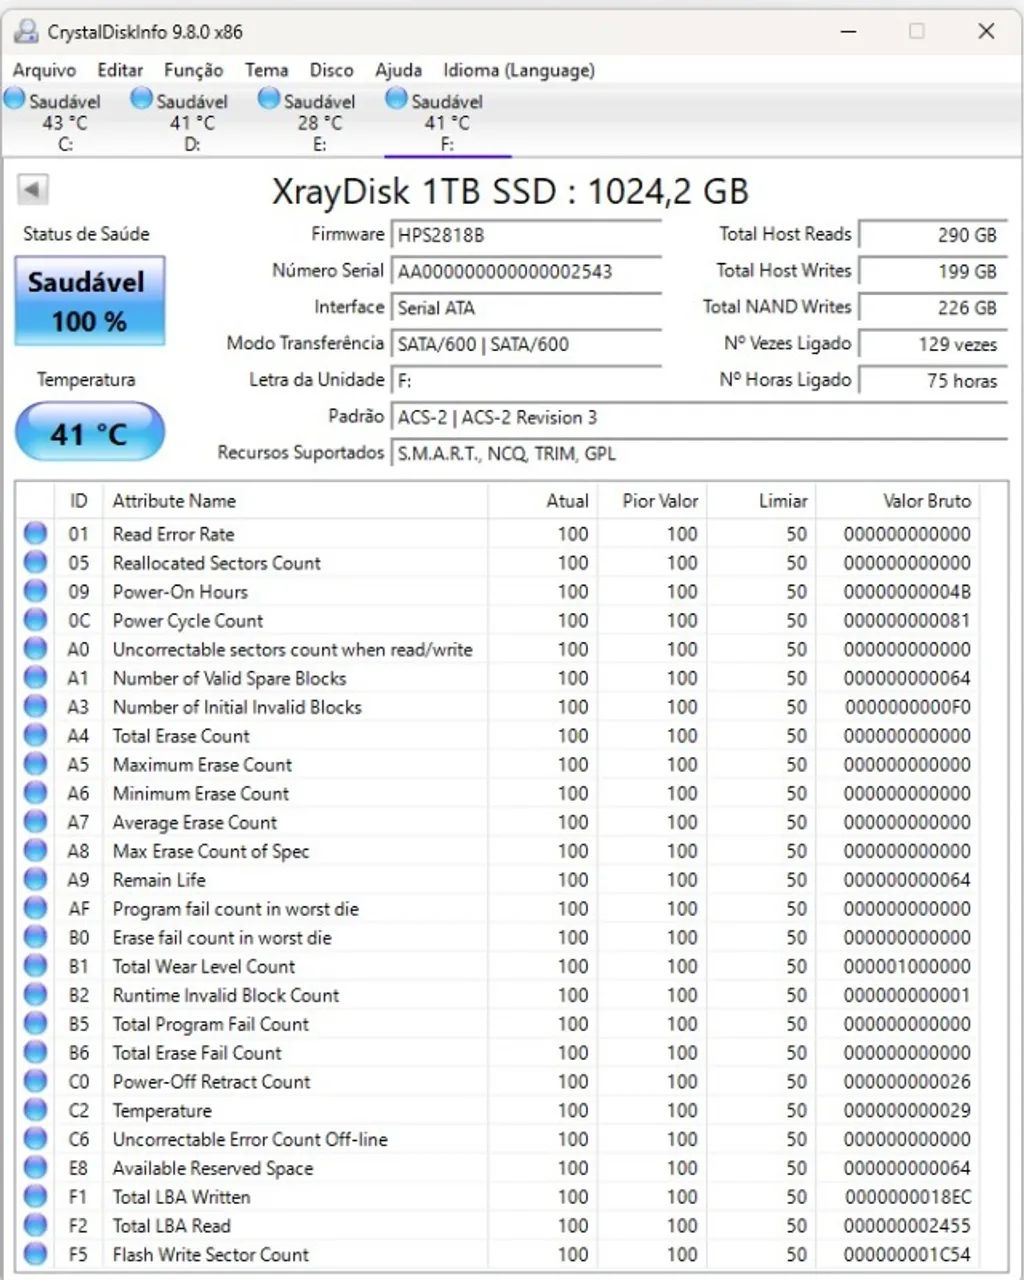Select orb for Program fail count in worst die
This screenshot has width=1024, height=1280.
coord(36,908)
